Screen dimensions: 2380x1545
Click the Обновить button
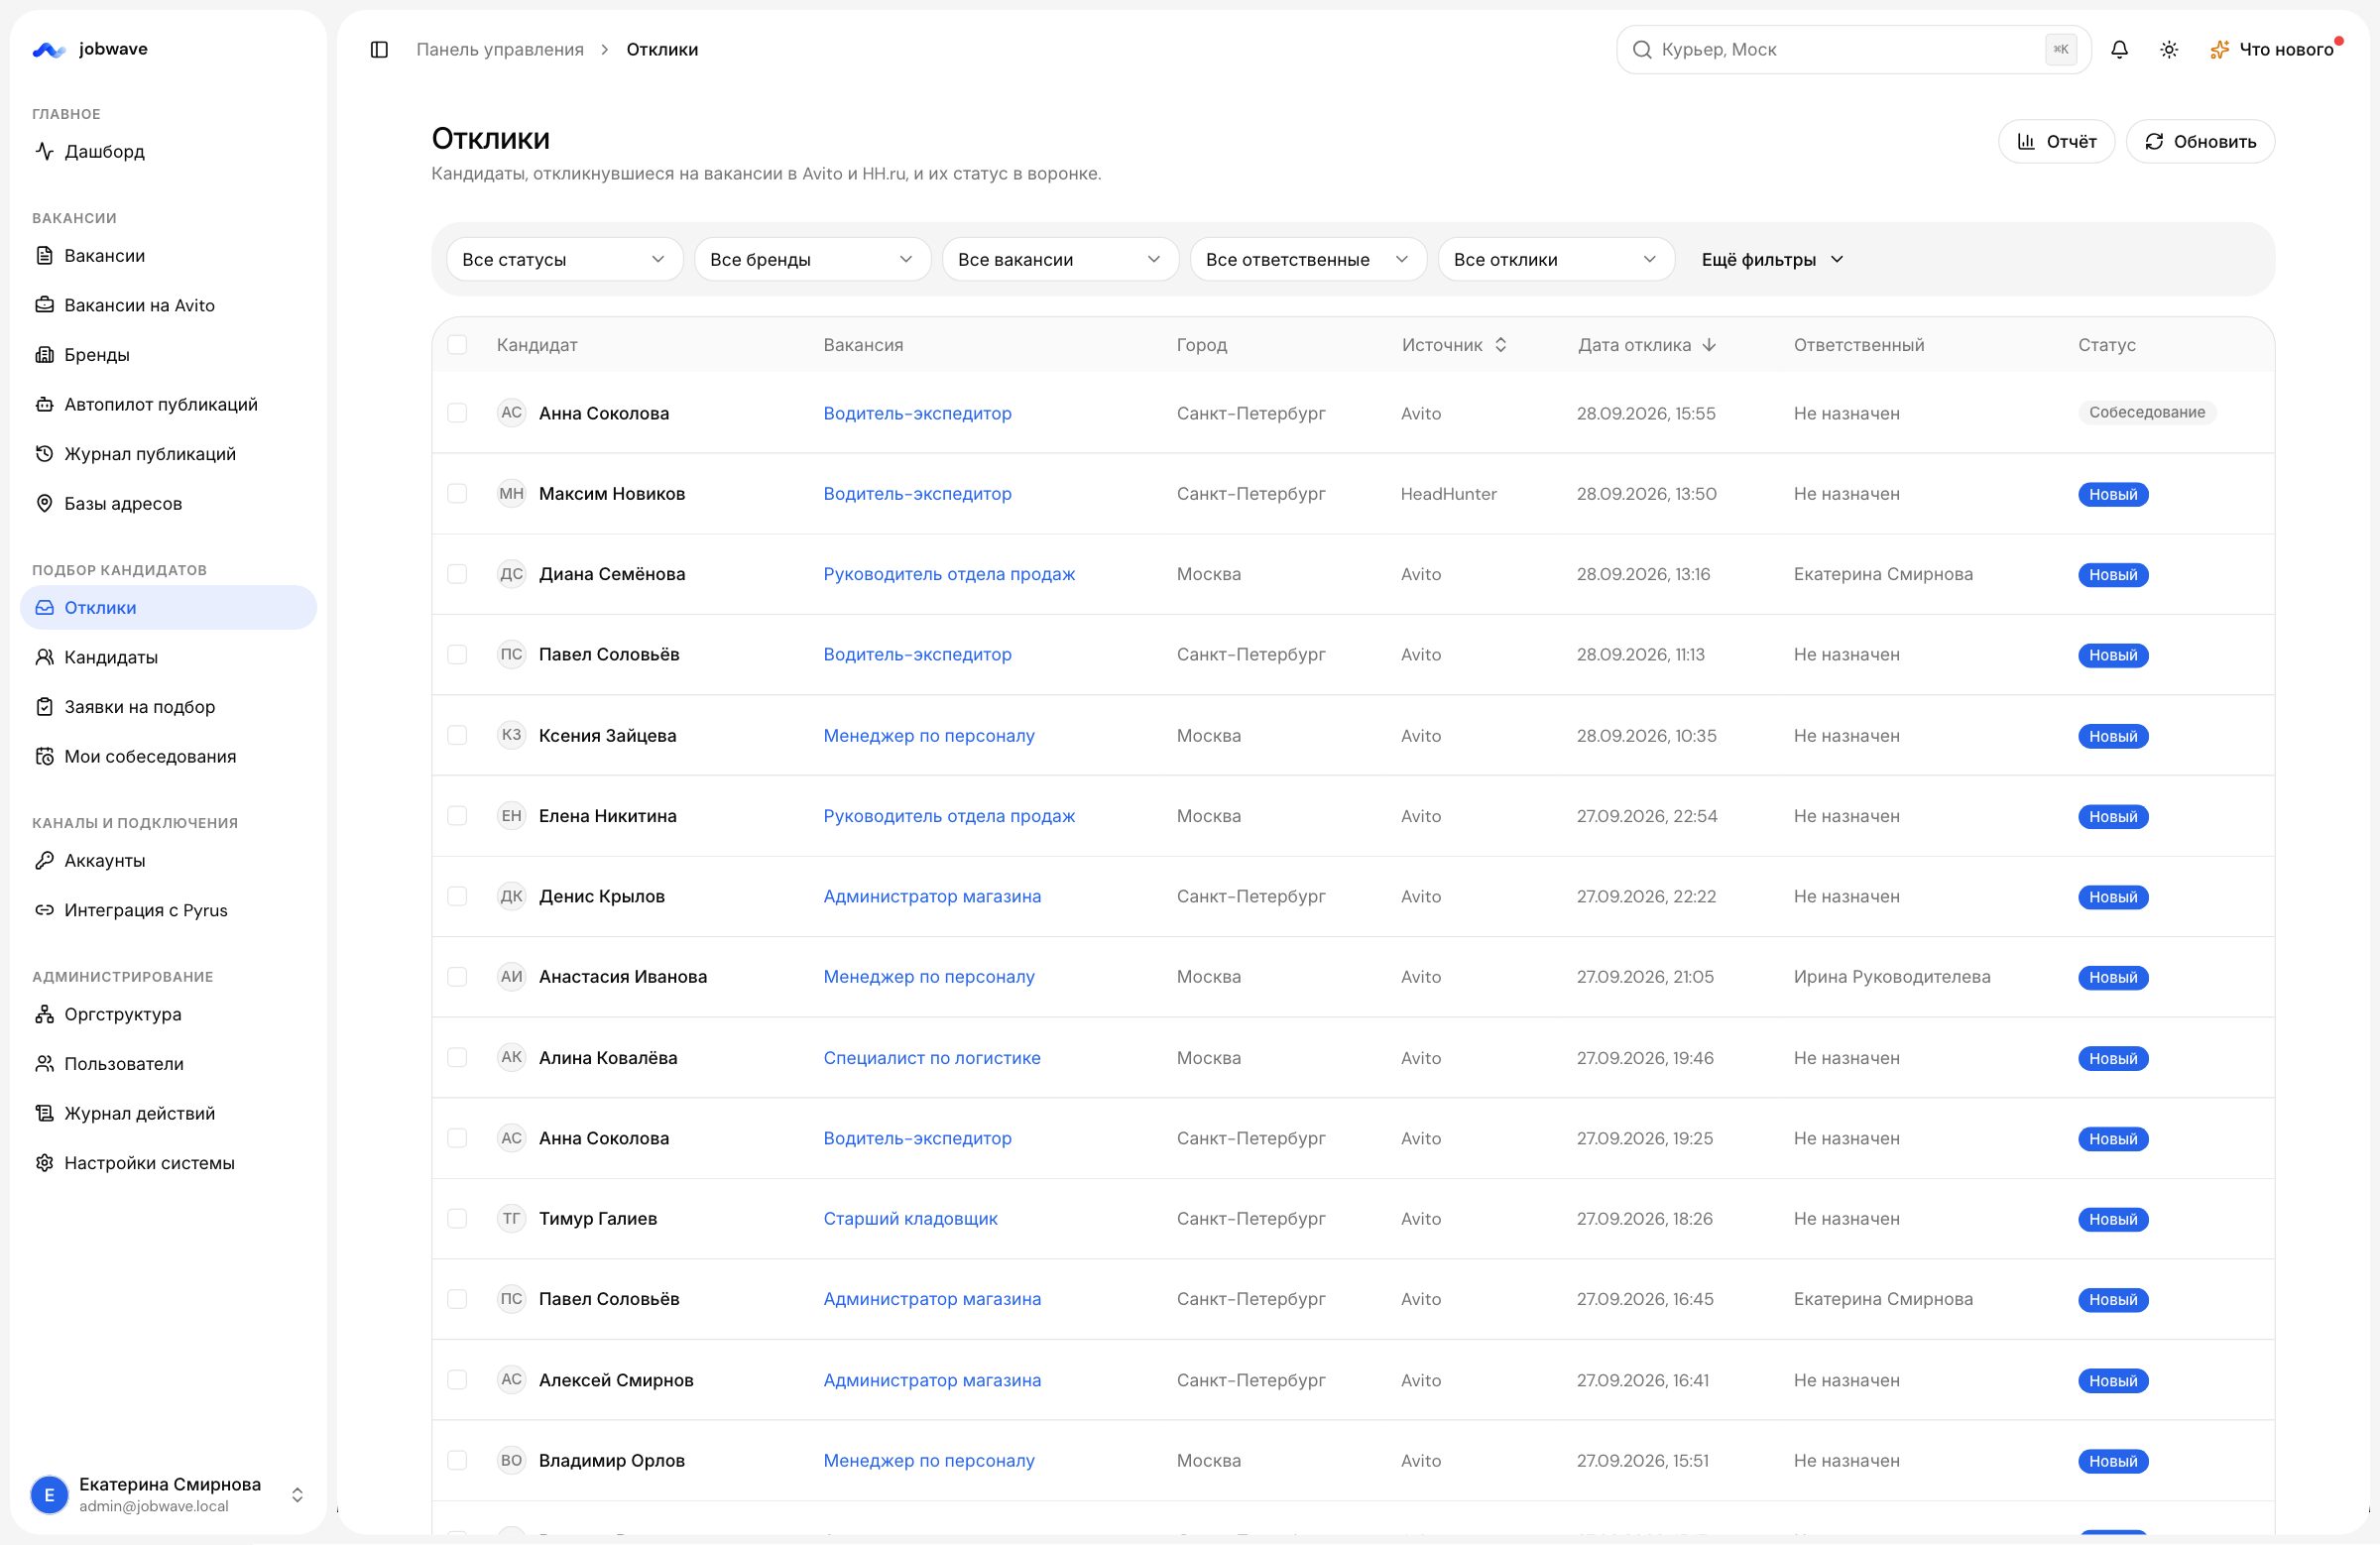tap(2200, 141)
